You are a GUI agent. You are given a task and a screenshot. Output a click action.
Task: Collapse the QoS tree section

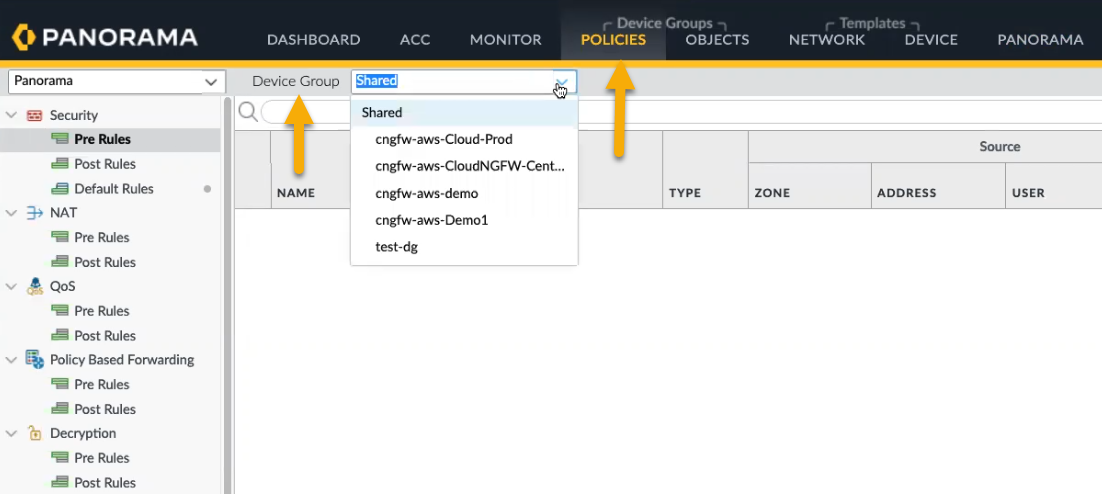[x=11, y=286]
